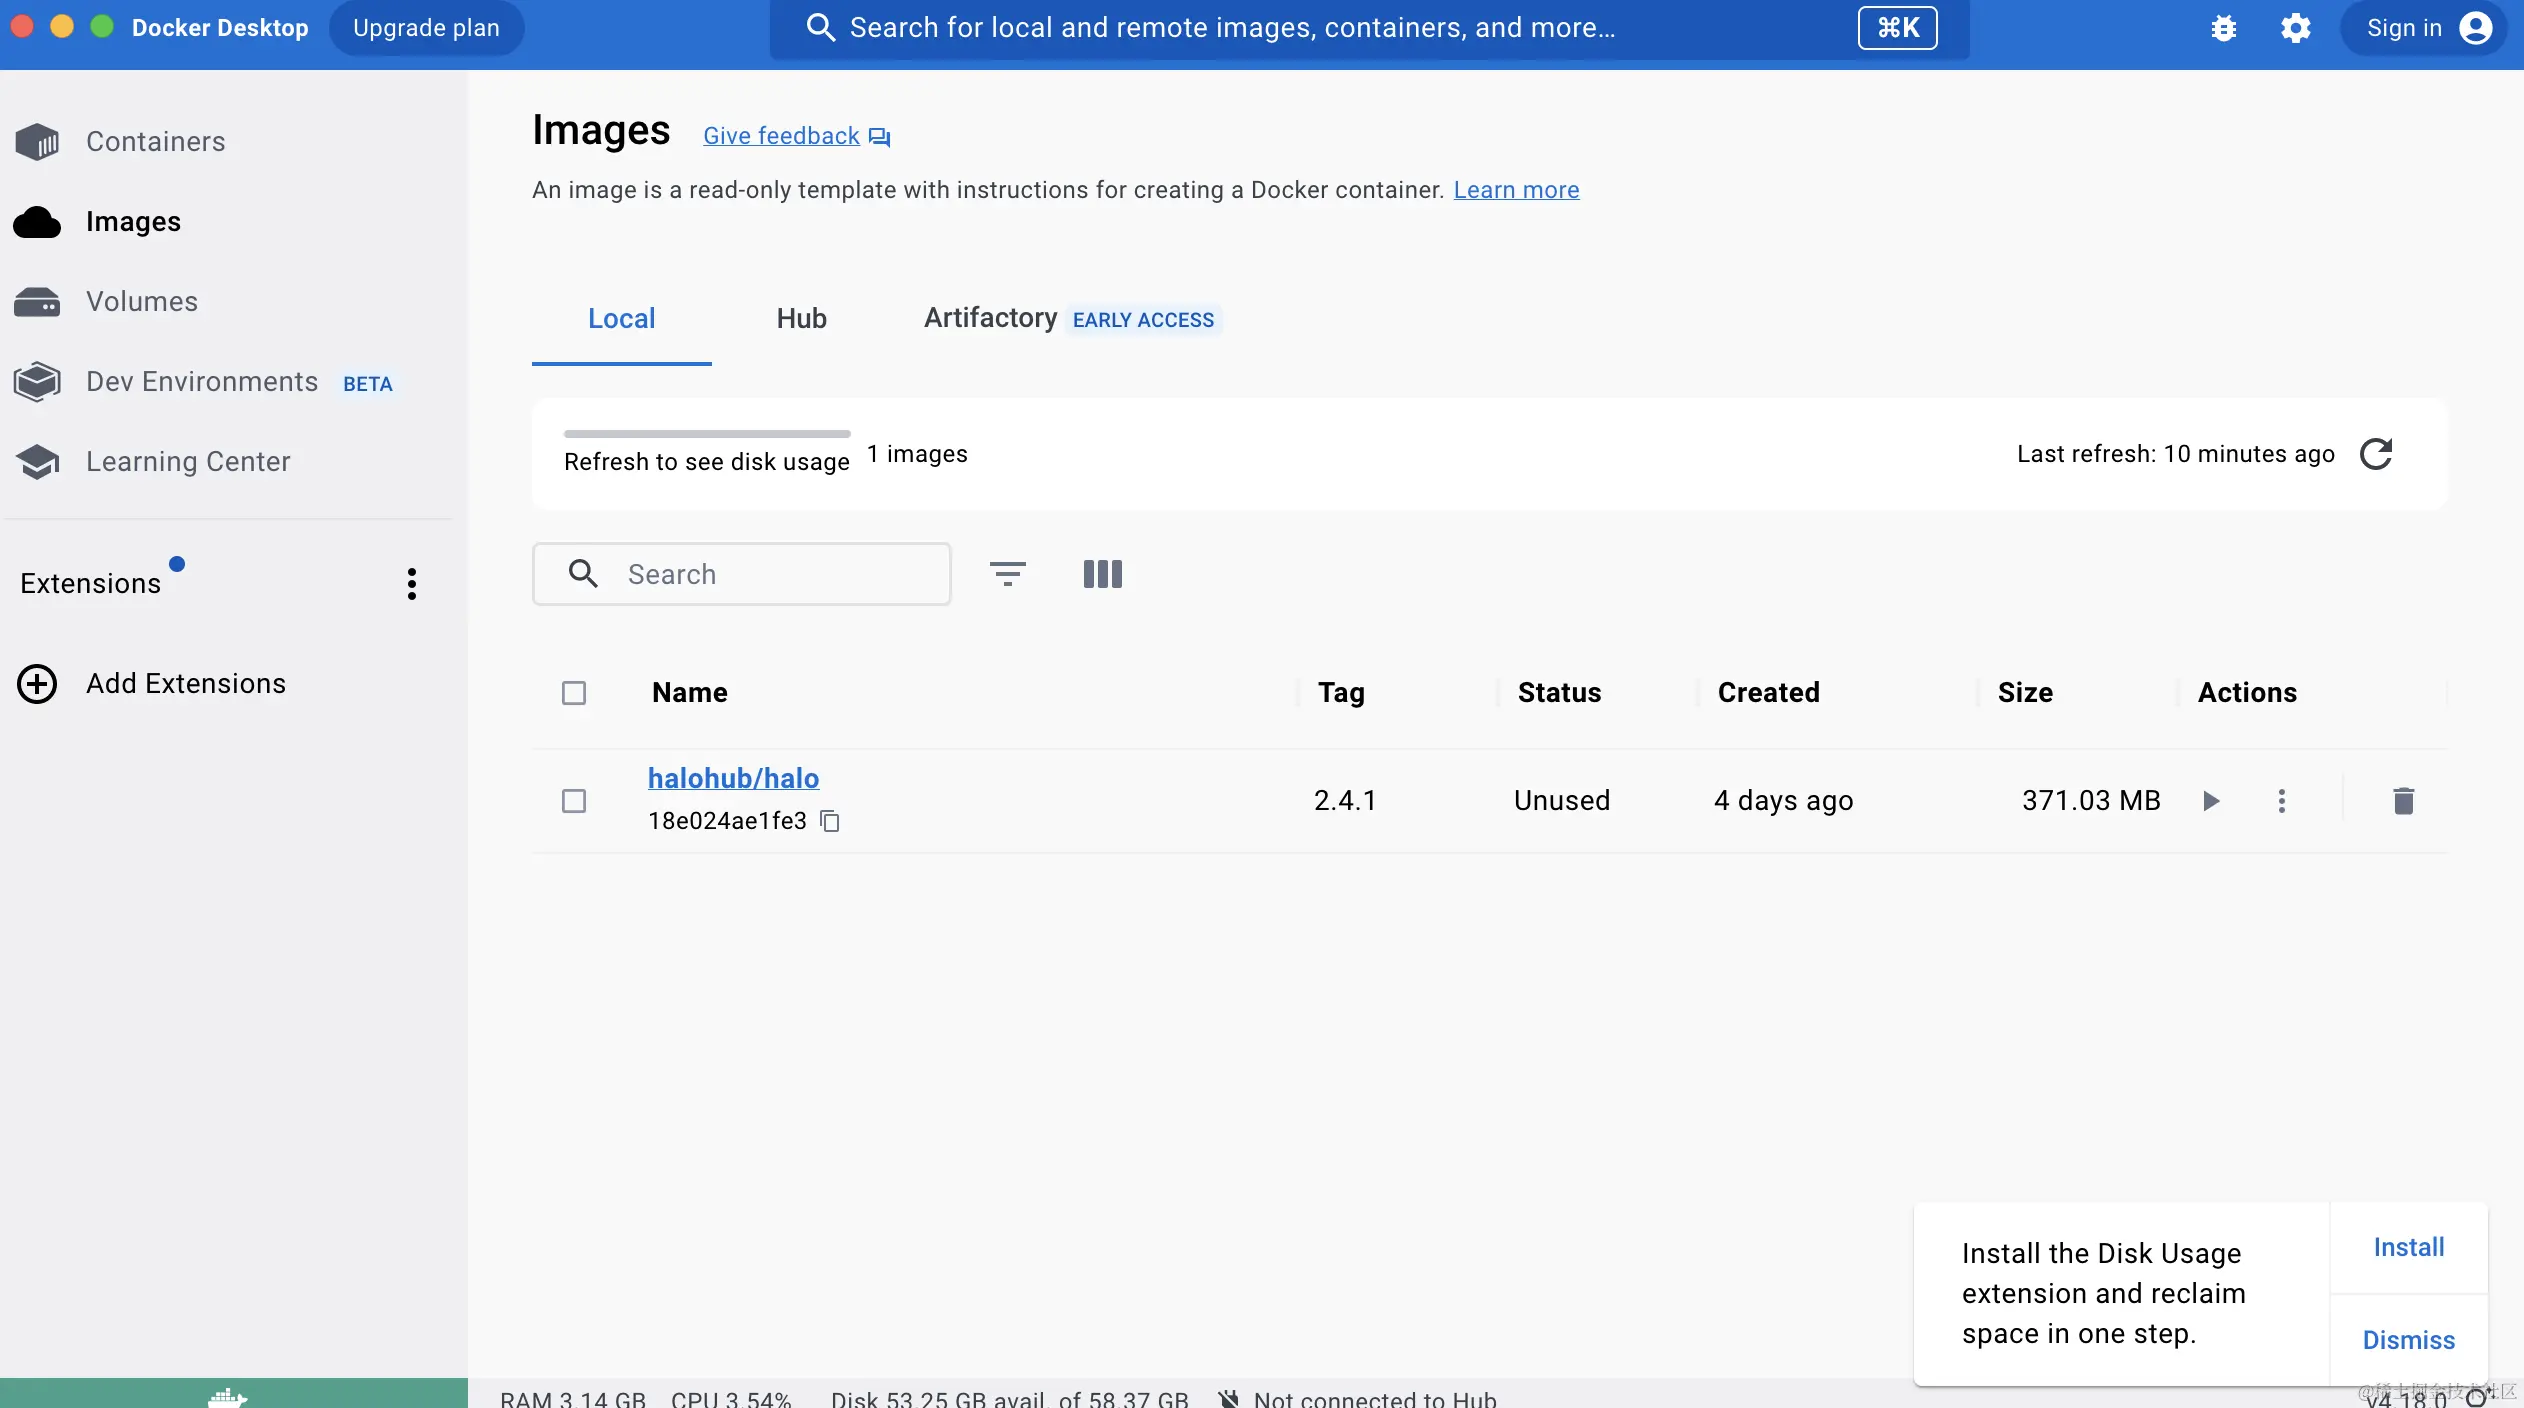Image resolution: width=2524 pixels, height=1408 pixels.
Task: Switch to the Hub tab
Action: pyautogui.click(x=801, y=319)
